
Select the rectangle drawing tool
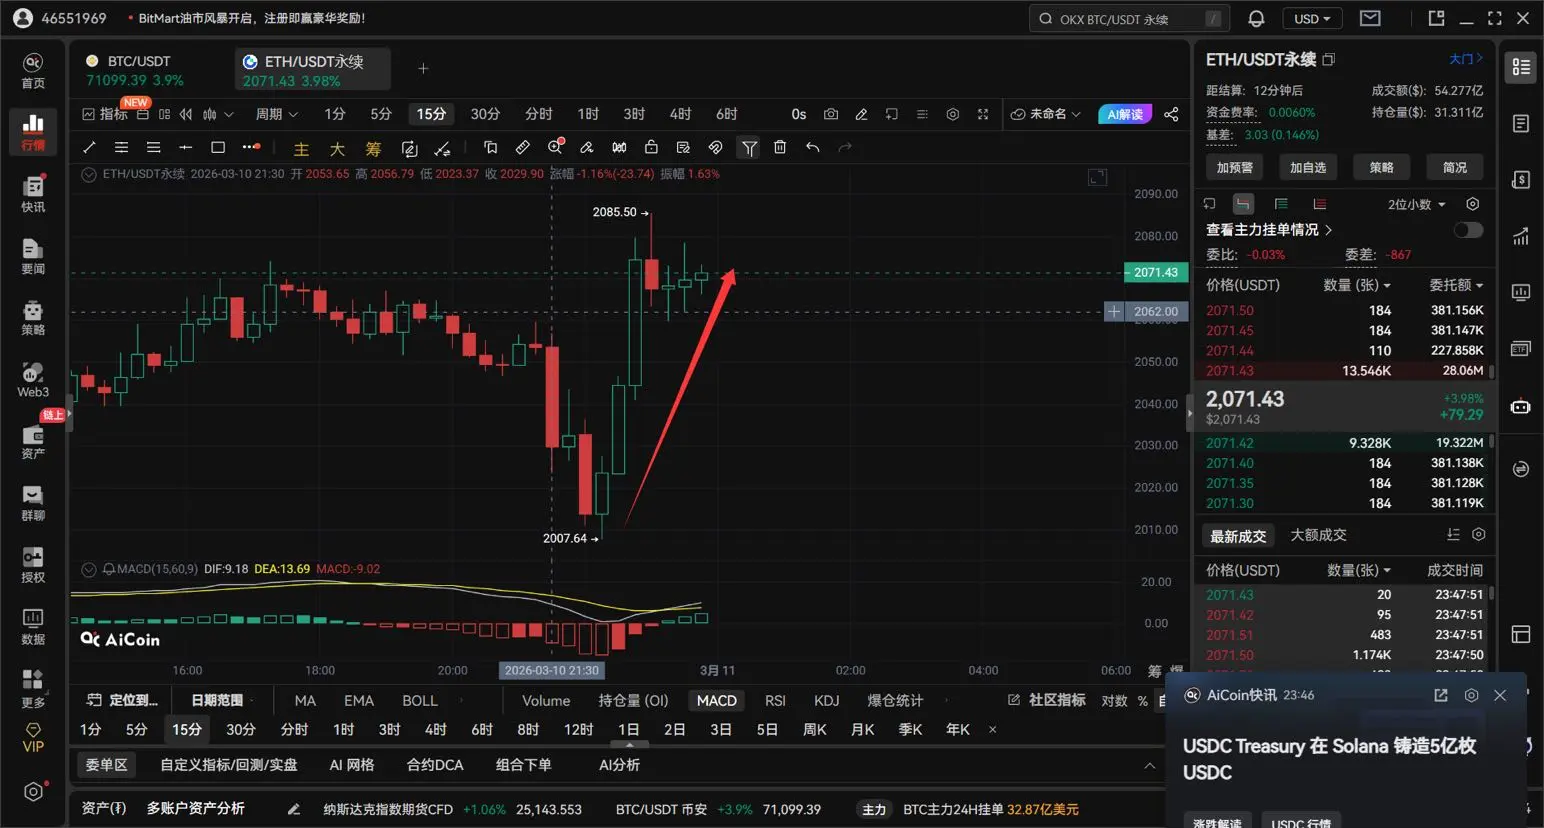[x=218, y=147]
